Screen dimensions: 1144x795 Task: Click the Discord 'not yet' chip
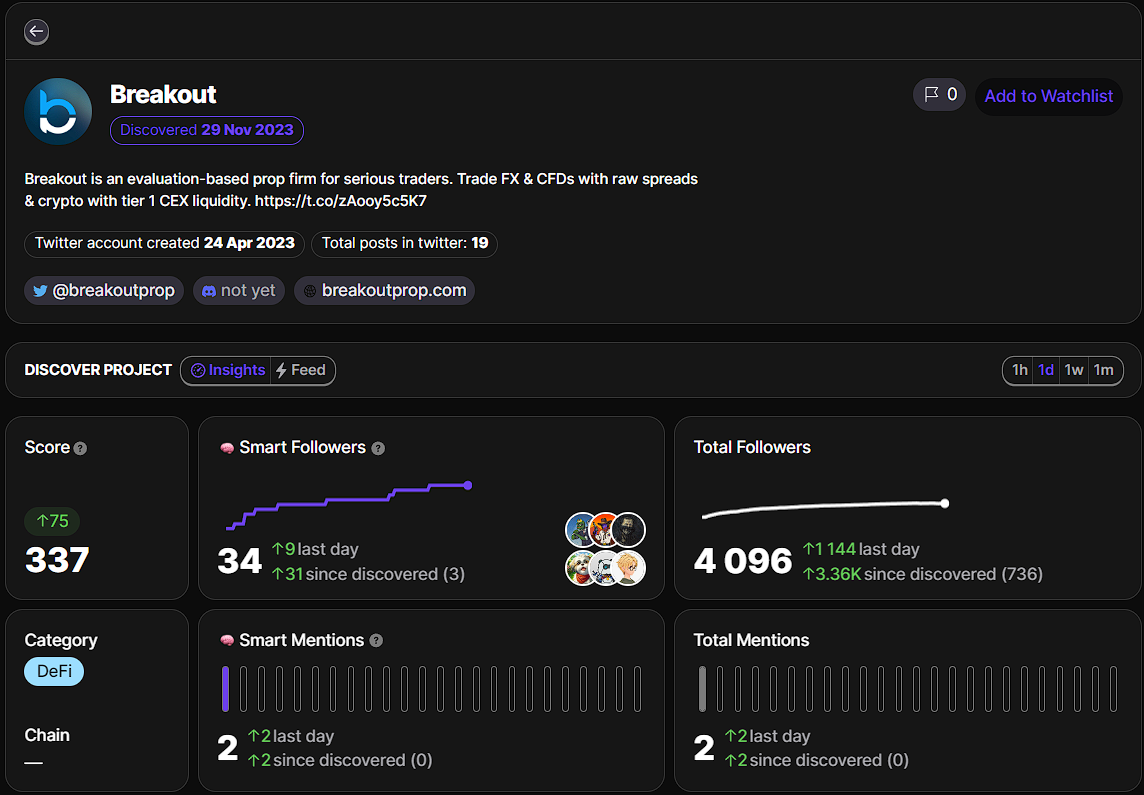point(239,290)
